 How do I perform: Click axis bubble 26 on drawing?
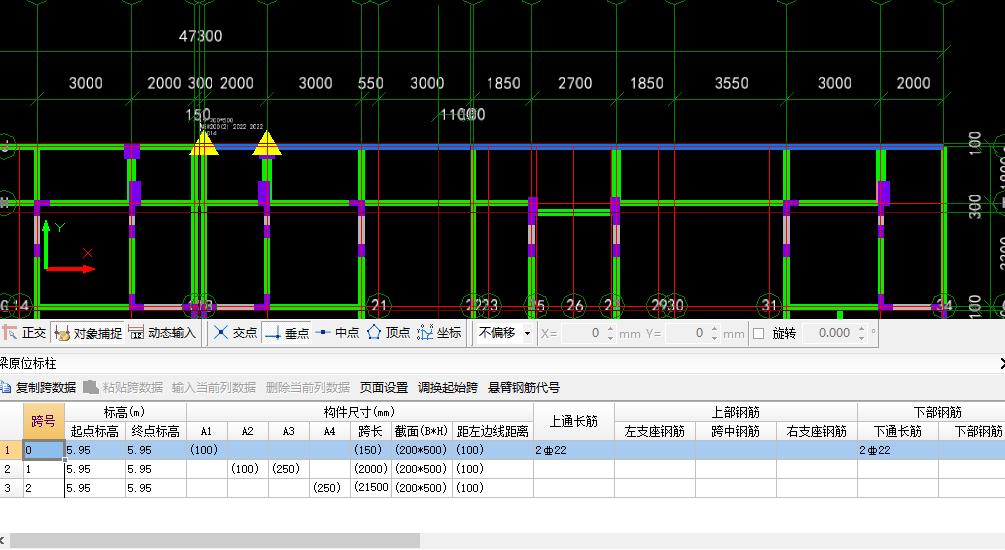click(574, 306)
